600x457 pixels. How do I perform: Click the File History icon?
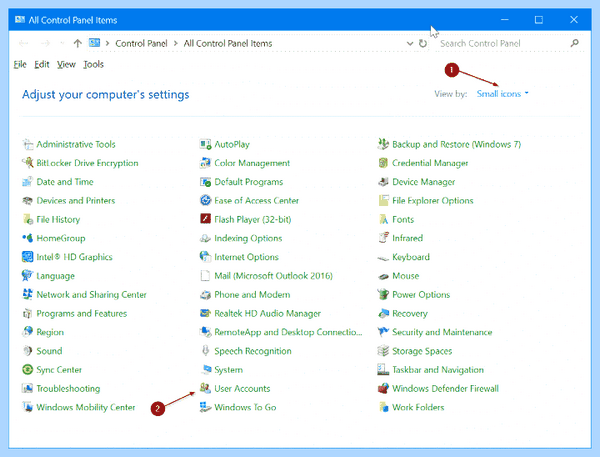pyautogui.click(x=28, y=219)
